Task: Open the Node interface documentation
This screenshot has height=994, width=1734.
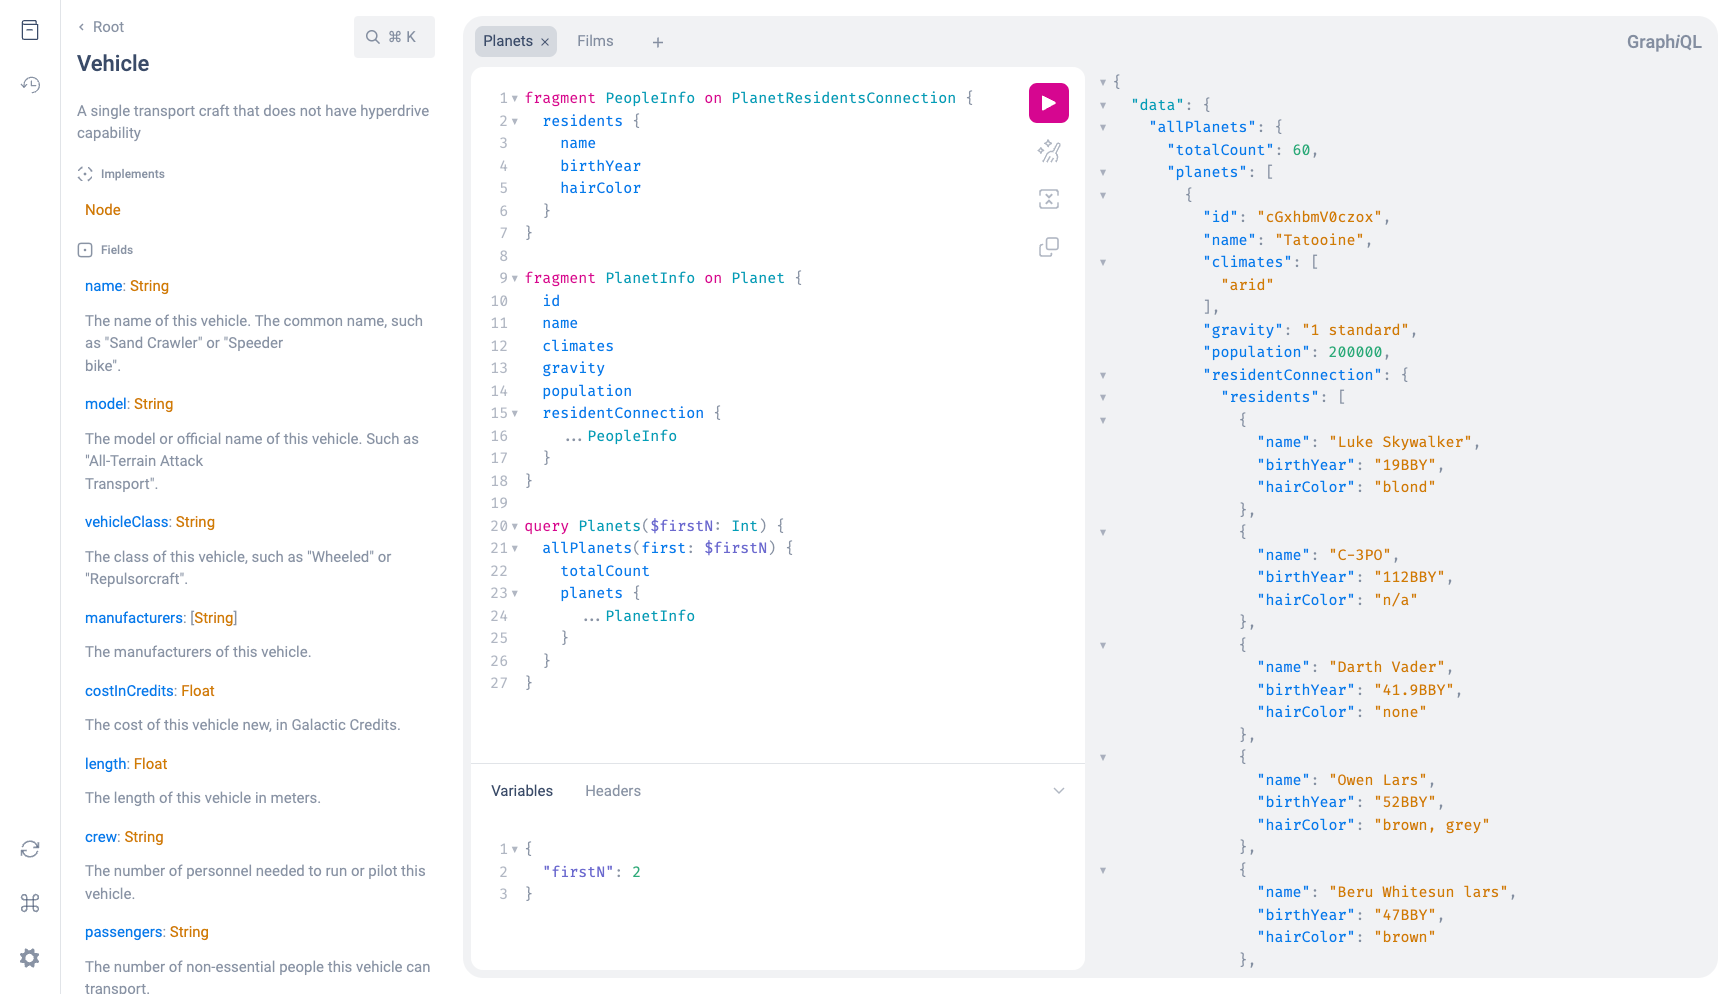Action: tap(102, 209)
